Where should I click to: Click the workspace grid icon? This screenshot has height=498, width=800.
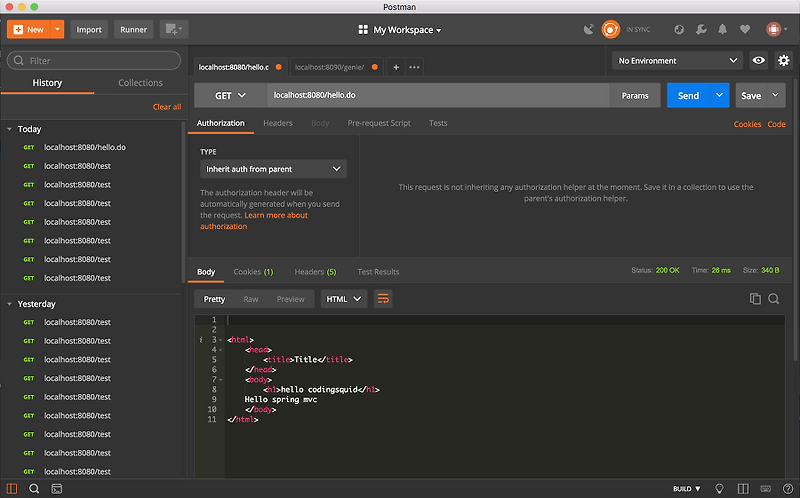tap(363, 30)
